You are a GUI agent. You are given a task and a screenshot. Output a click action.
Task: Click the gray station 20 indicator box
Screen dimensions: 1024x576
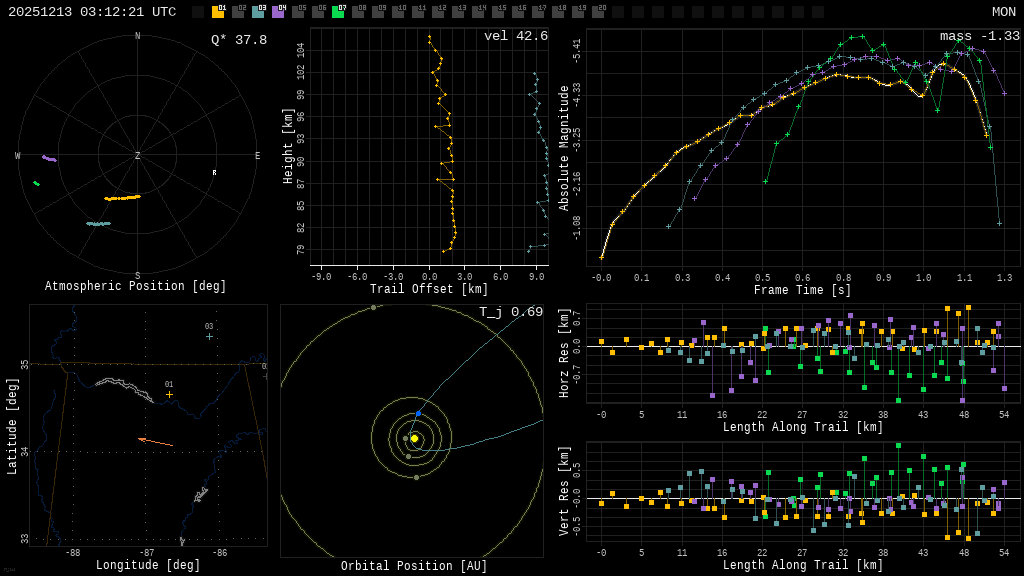[x=598, y=12]
